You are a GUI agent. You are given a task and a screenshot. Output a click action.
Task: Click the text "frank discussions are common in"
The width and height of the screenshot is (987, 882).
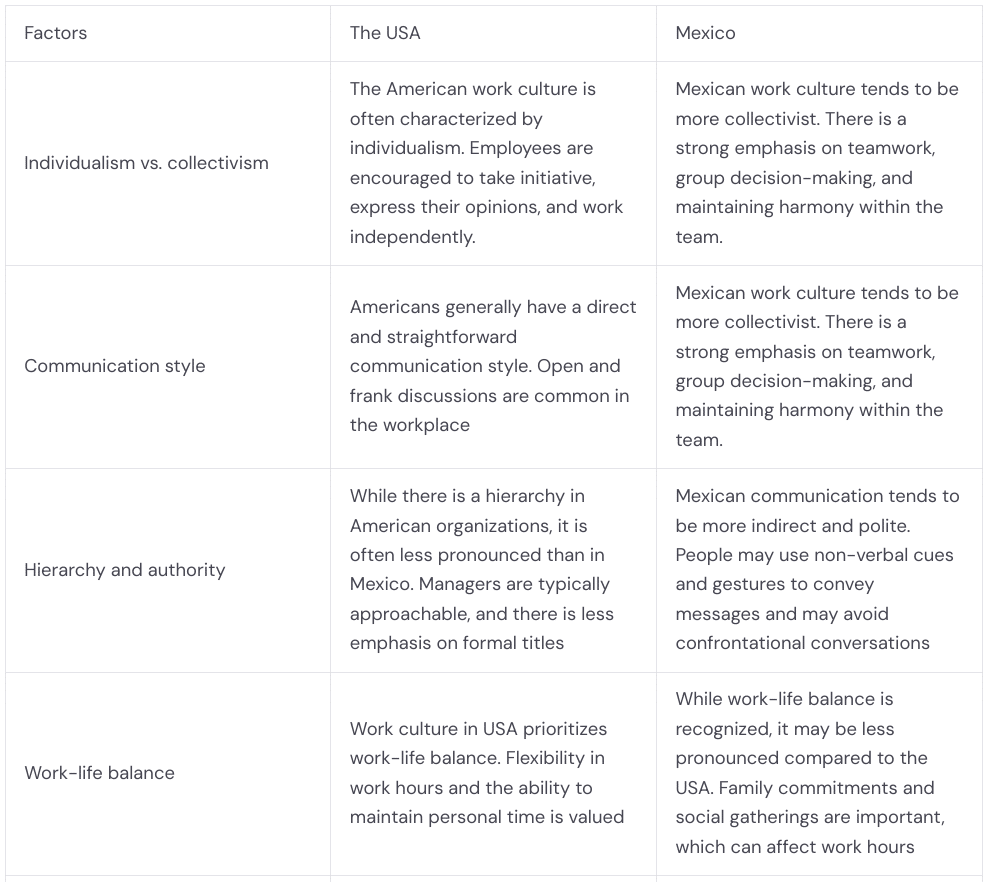(x=489, y=396)
